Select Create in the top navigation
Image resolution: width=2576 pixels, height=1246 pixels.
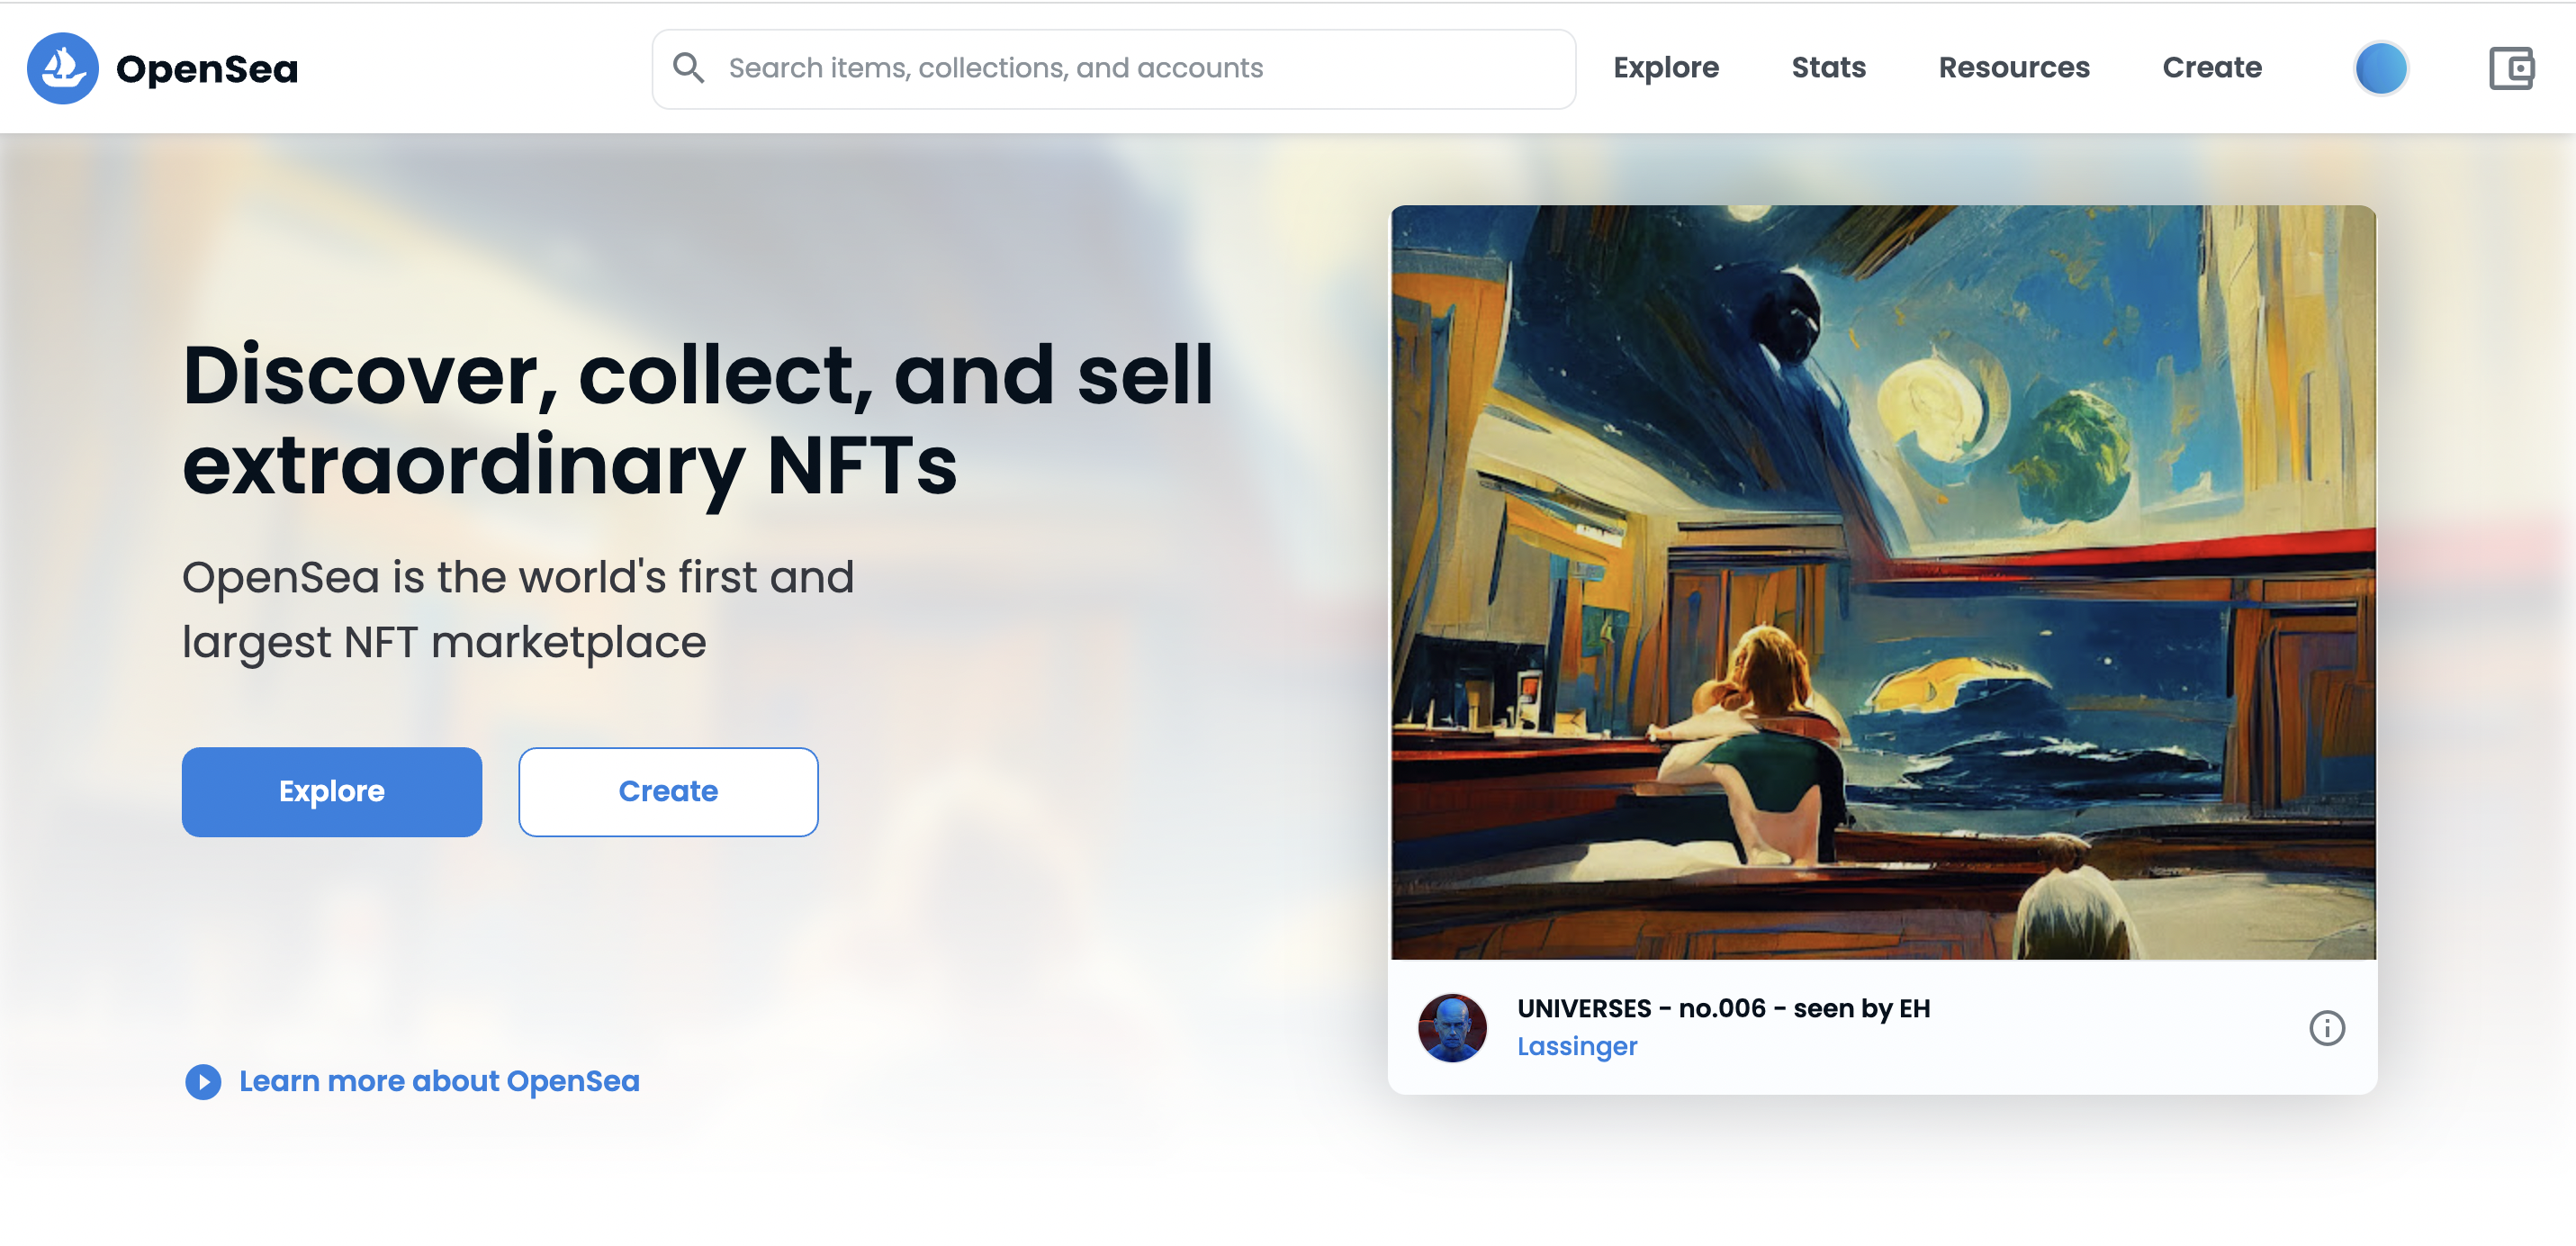click(2211, 68)
